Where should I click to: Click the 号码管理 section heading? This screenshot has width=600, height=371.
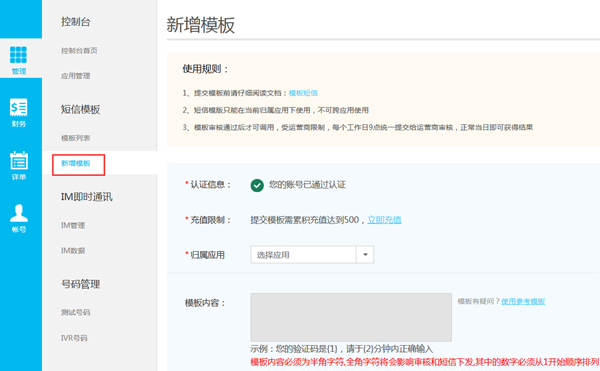[x=80, y=284]
